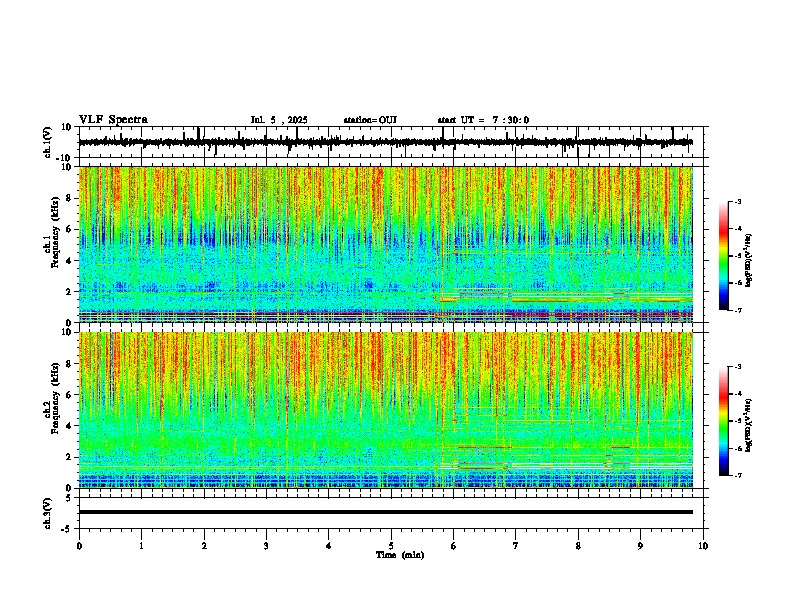The height and width of the screenshot is (612, 792).
Task: Select the date text "Jul 5, 2025"
Action: (279, 120)
